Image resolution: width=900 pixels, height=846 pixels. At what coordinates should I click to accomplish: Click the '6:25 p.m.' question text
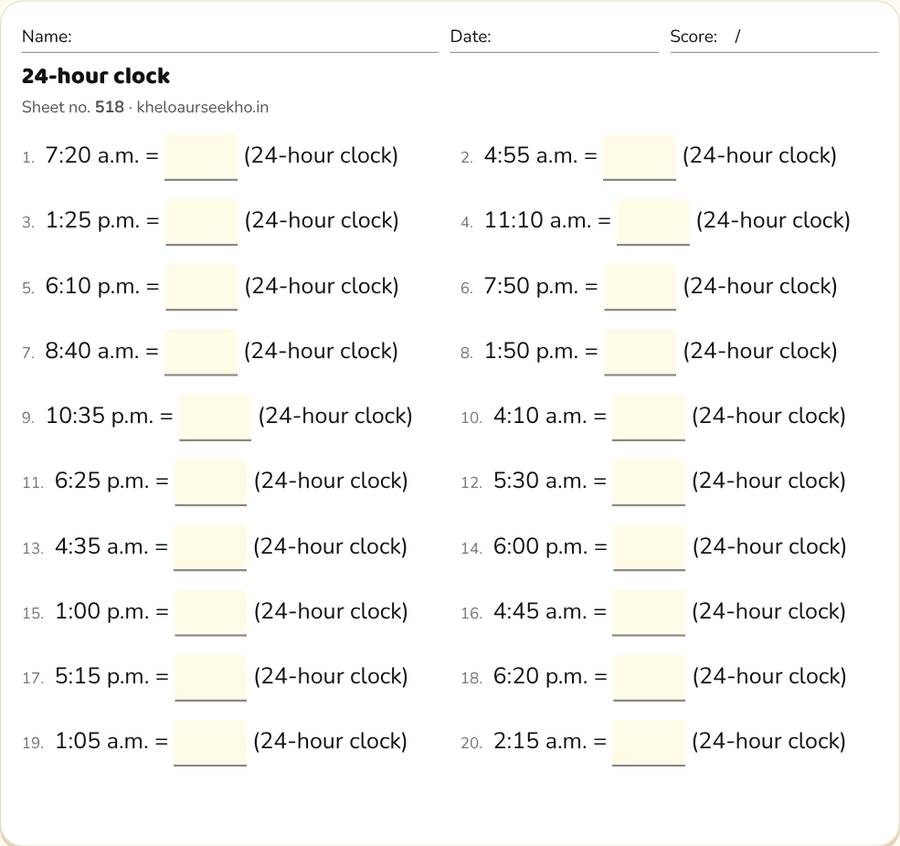[102, 481]
